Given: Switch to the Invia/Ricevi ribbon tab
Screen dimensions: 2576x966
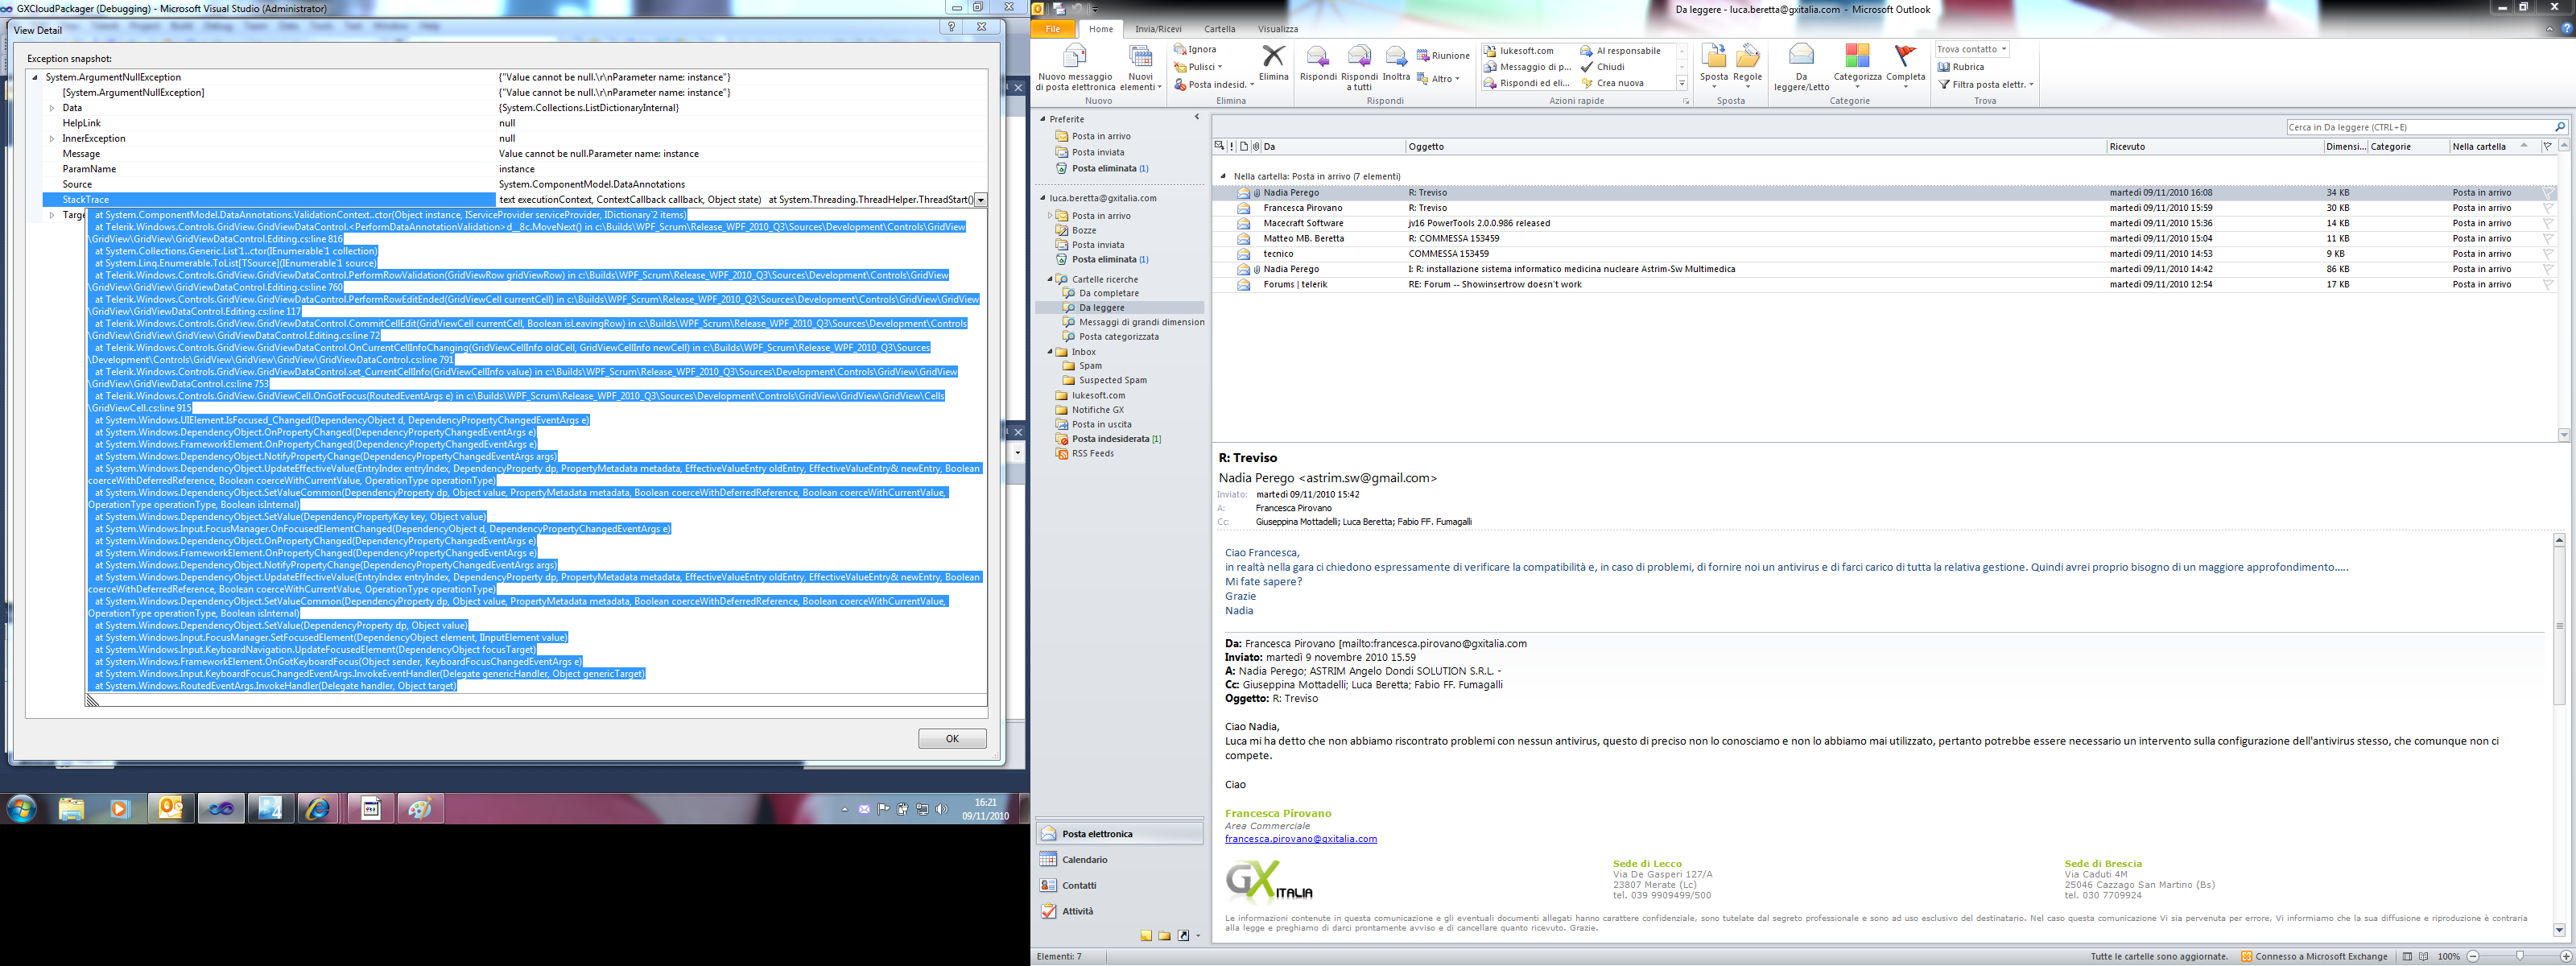Looking at the screenshot, I should tap(1158, 29).
